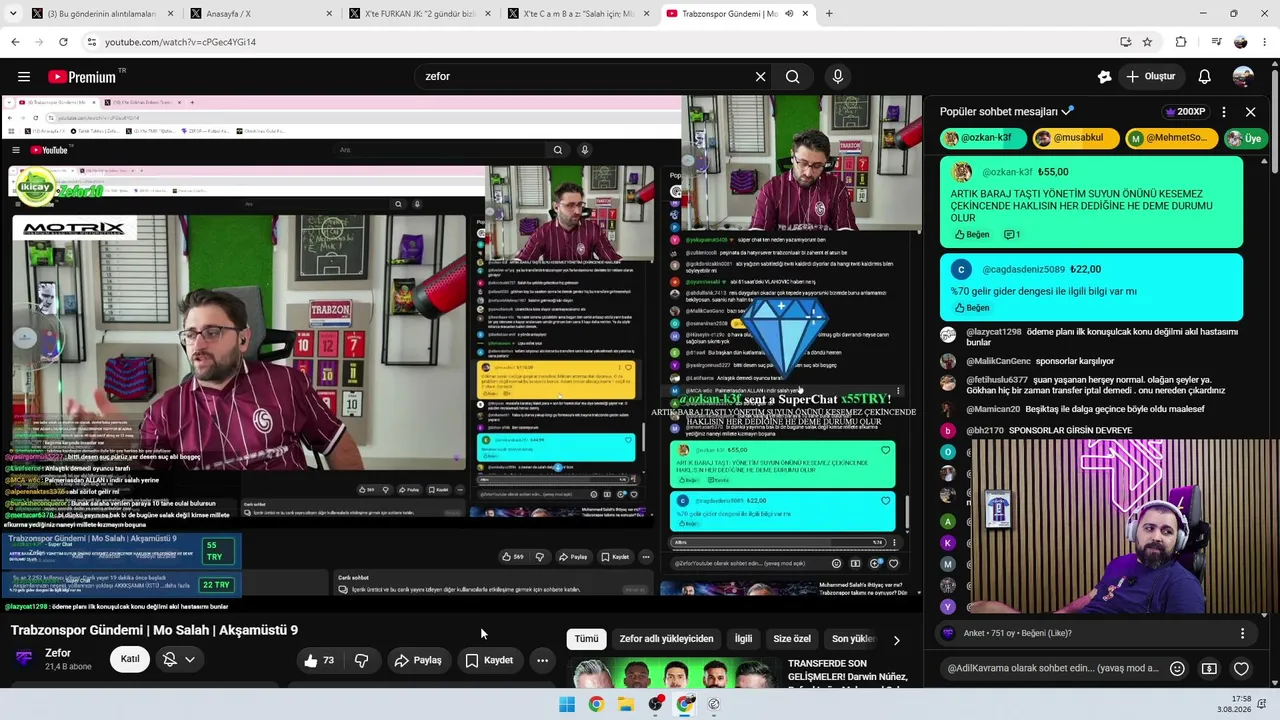The height and width of the screenshot is (720, 1280).
Task: Expand the chat mode selector Popüler sohbet mesajları
Action: pos(1007,112)
